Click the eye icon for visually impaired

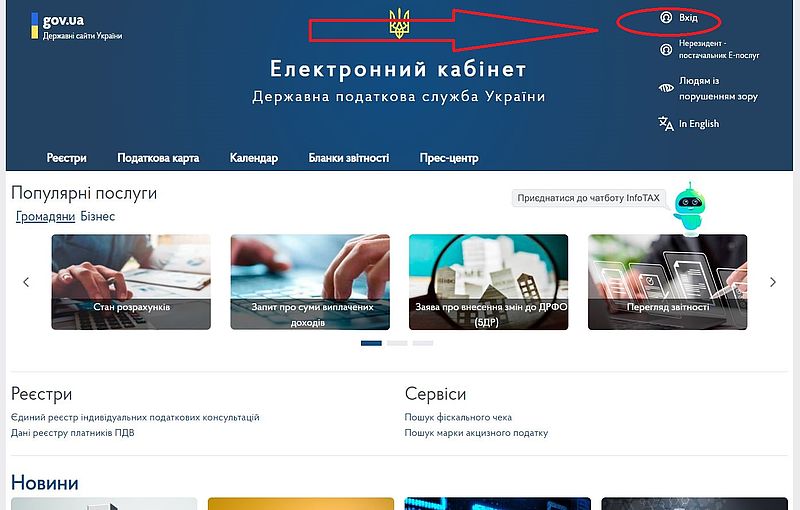click(666, 88)
